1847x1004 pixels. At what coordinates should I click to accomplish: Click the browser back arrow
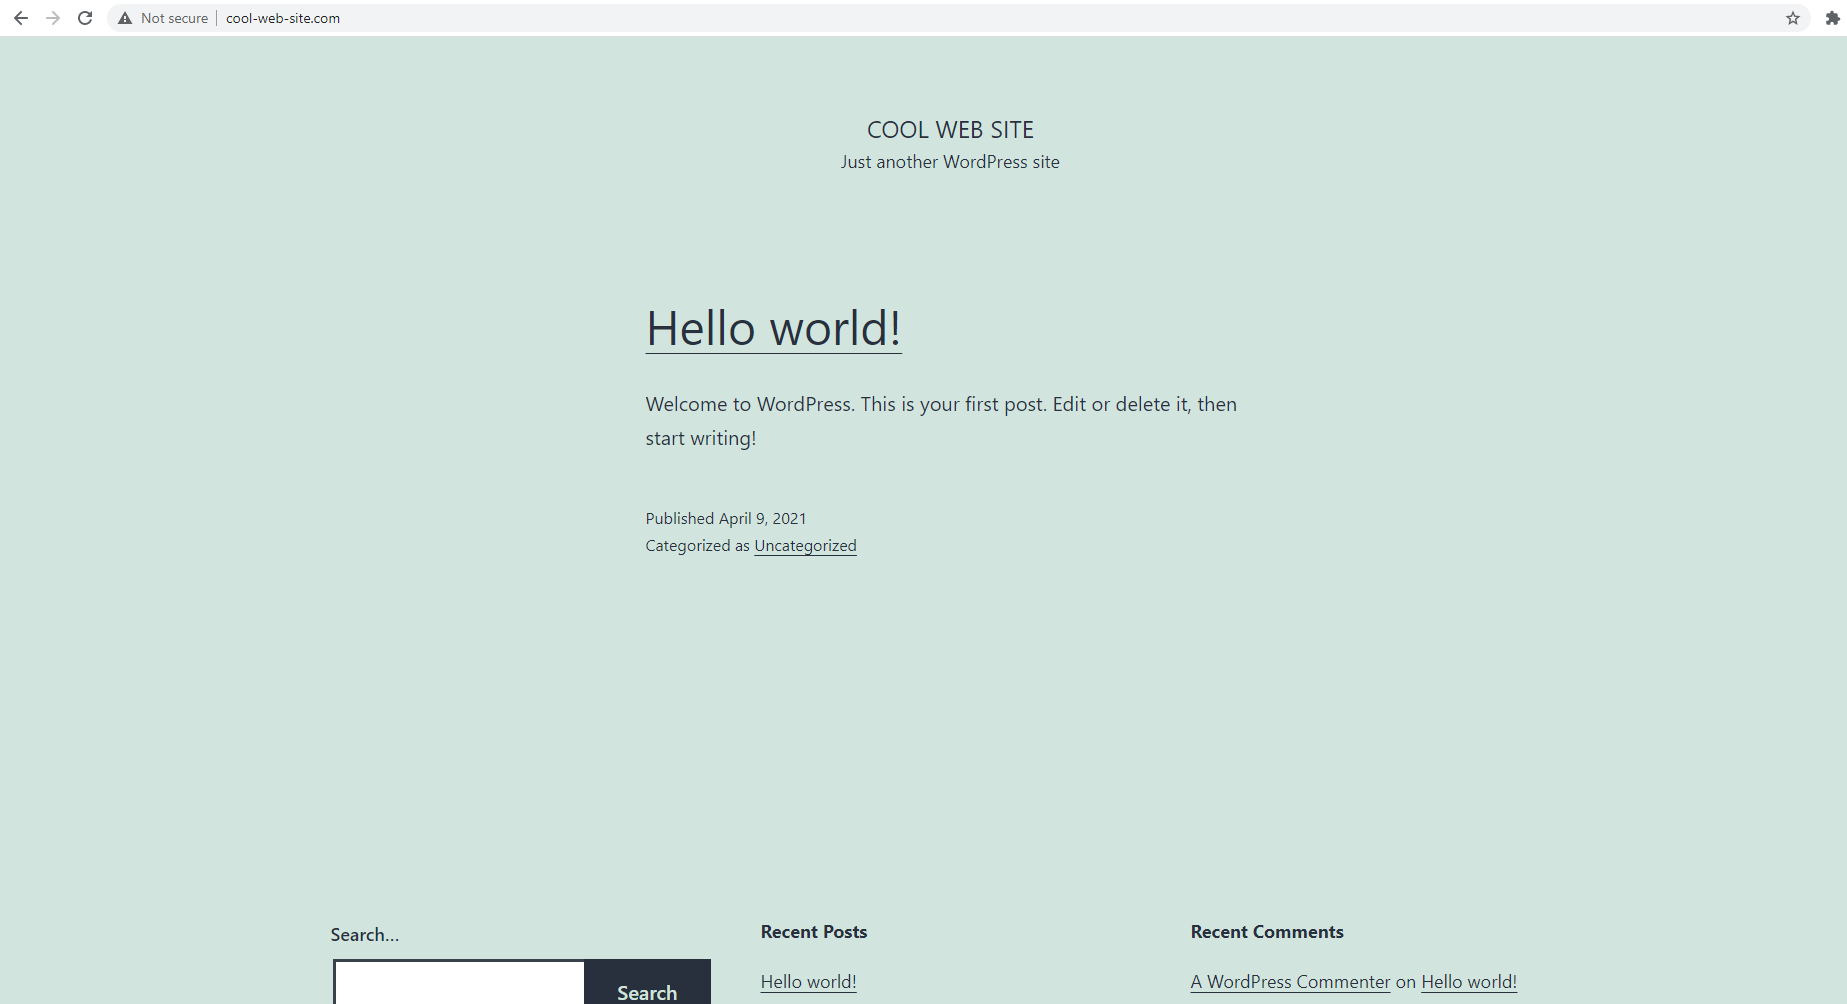pyautogui.click(x=21, y=18)
